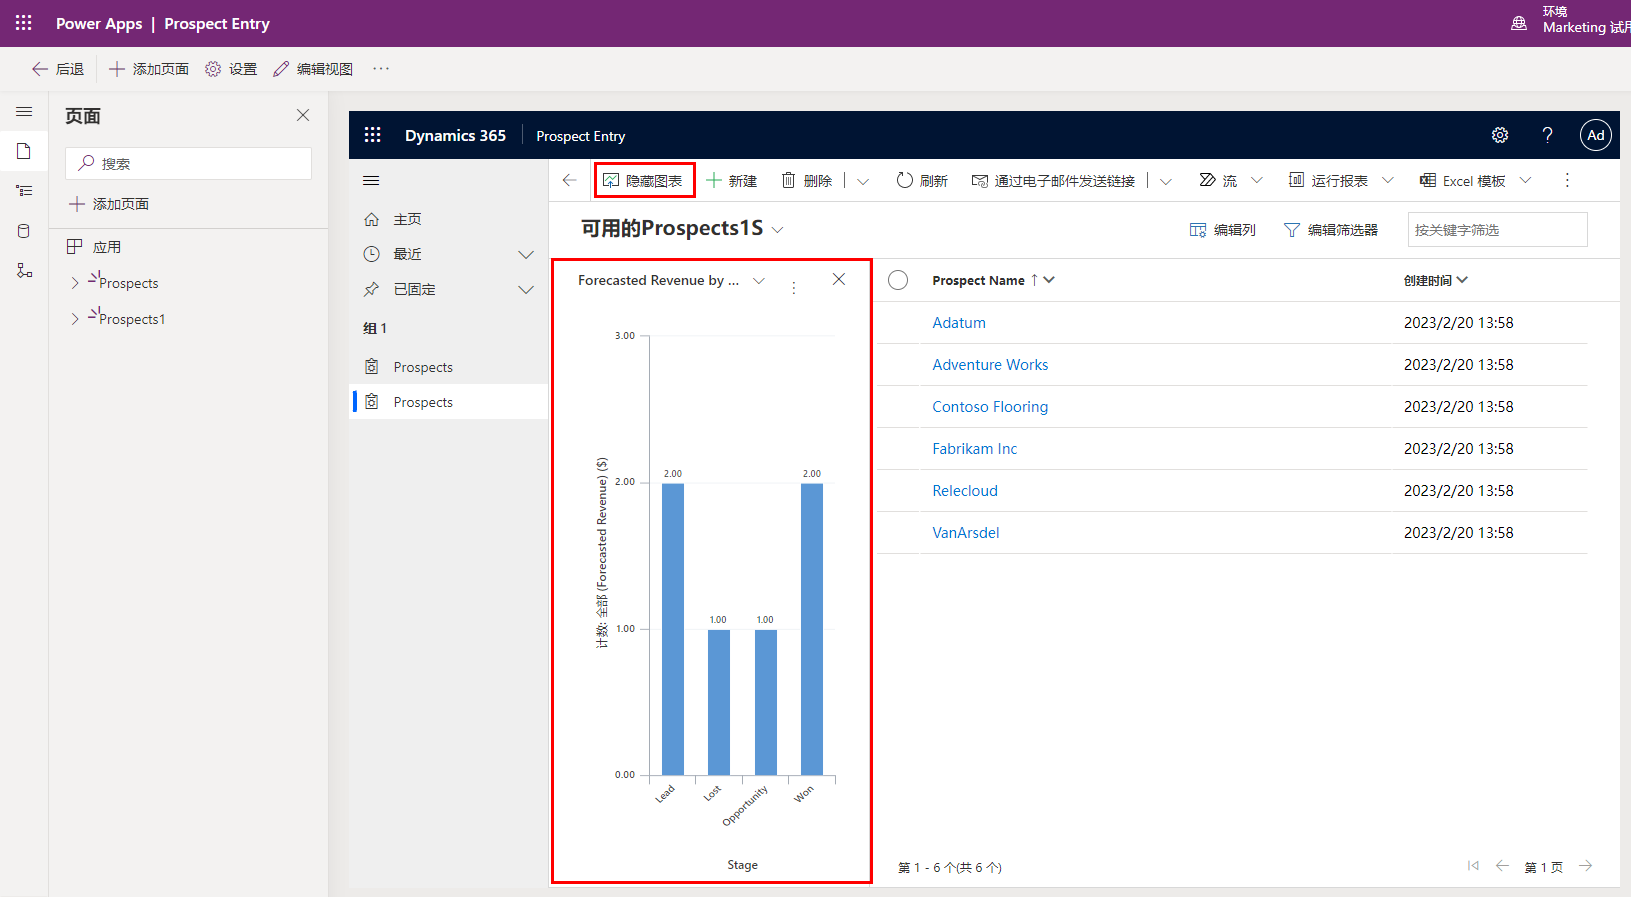Select the Pages icon in the left rail
The width and height of the screenshot is (1631, 897).
point(24,151)
